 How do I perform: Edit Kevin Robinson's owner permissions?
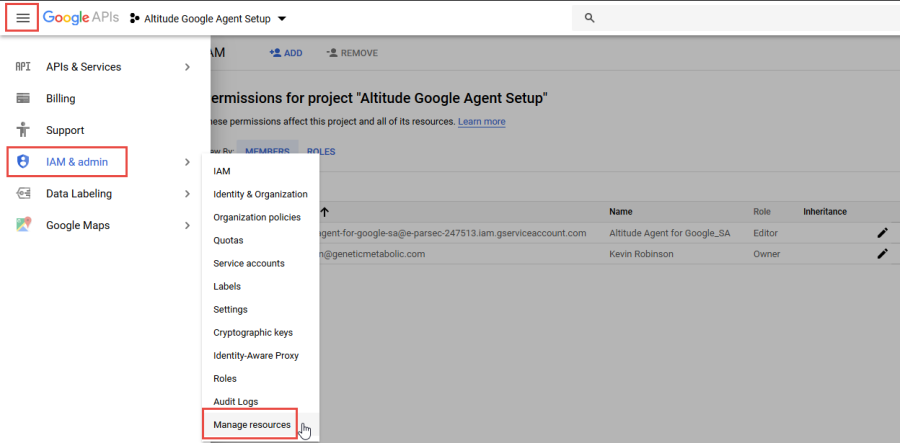point(882,254)
